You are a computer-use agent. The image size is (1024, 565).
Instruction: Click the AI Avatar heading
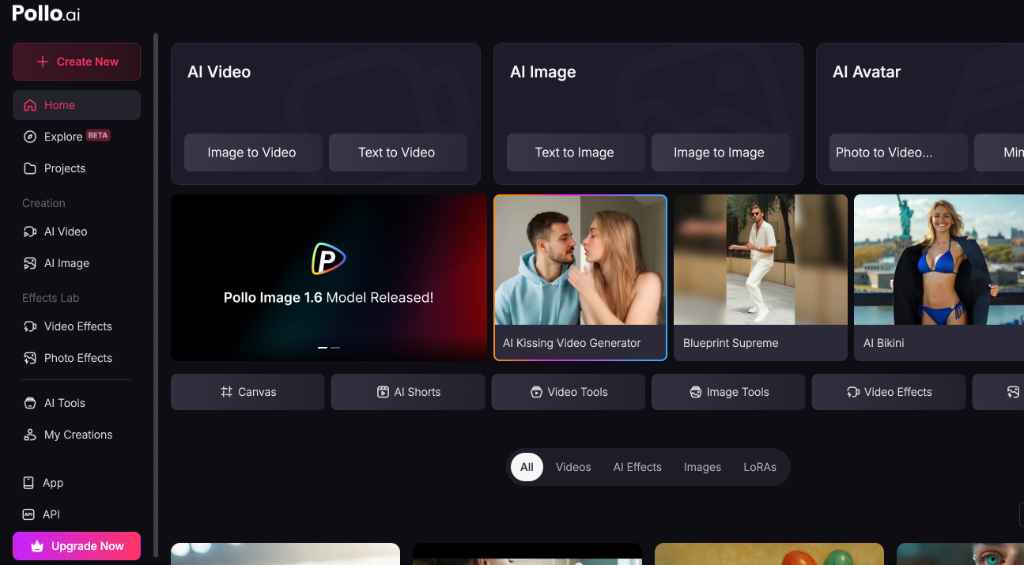click(867, 72)
